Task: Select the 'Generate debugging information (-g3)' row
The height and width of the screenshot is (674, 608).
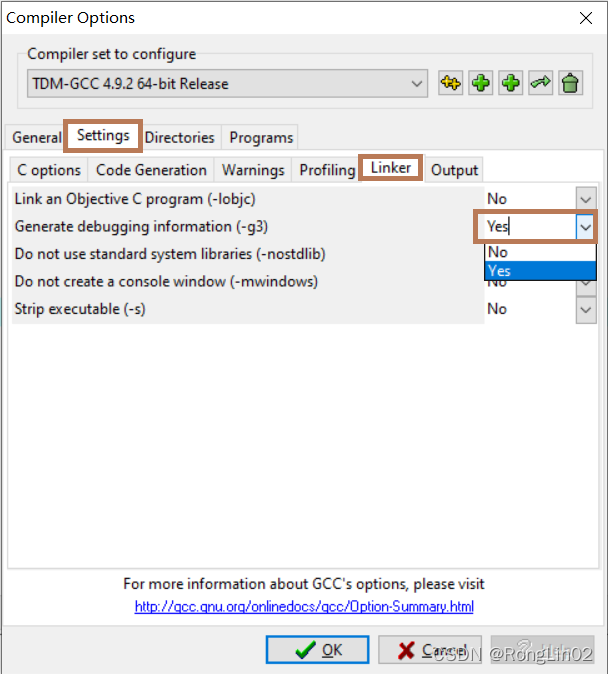Action: 248,227
